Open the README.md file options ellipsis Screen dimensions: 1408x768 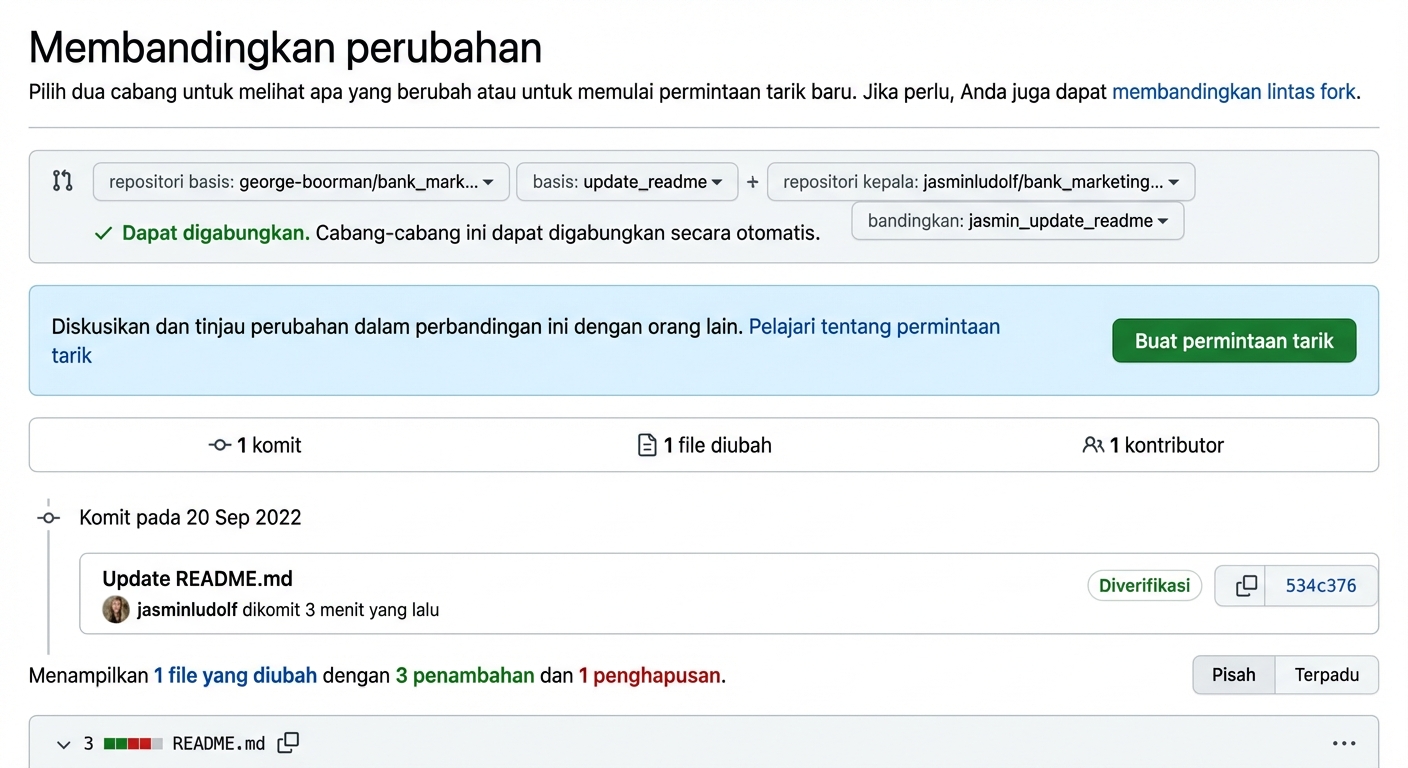[x=1344, y=744]
